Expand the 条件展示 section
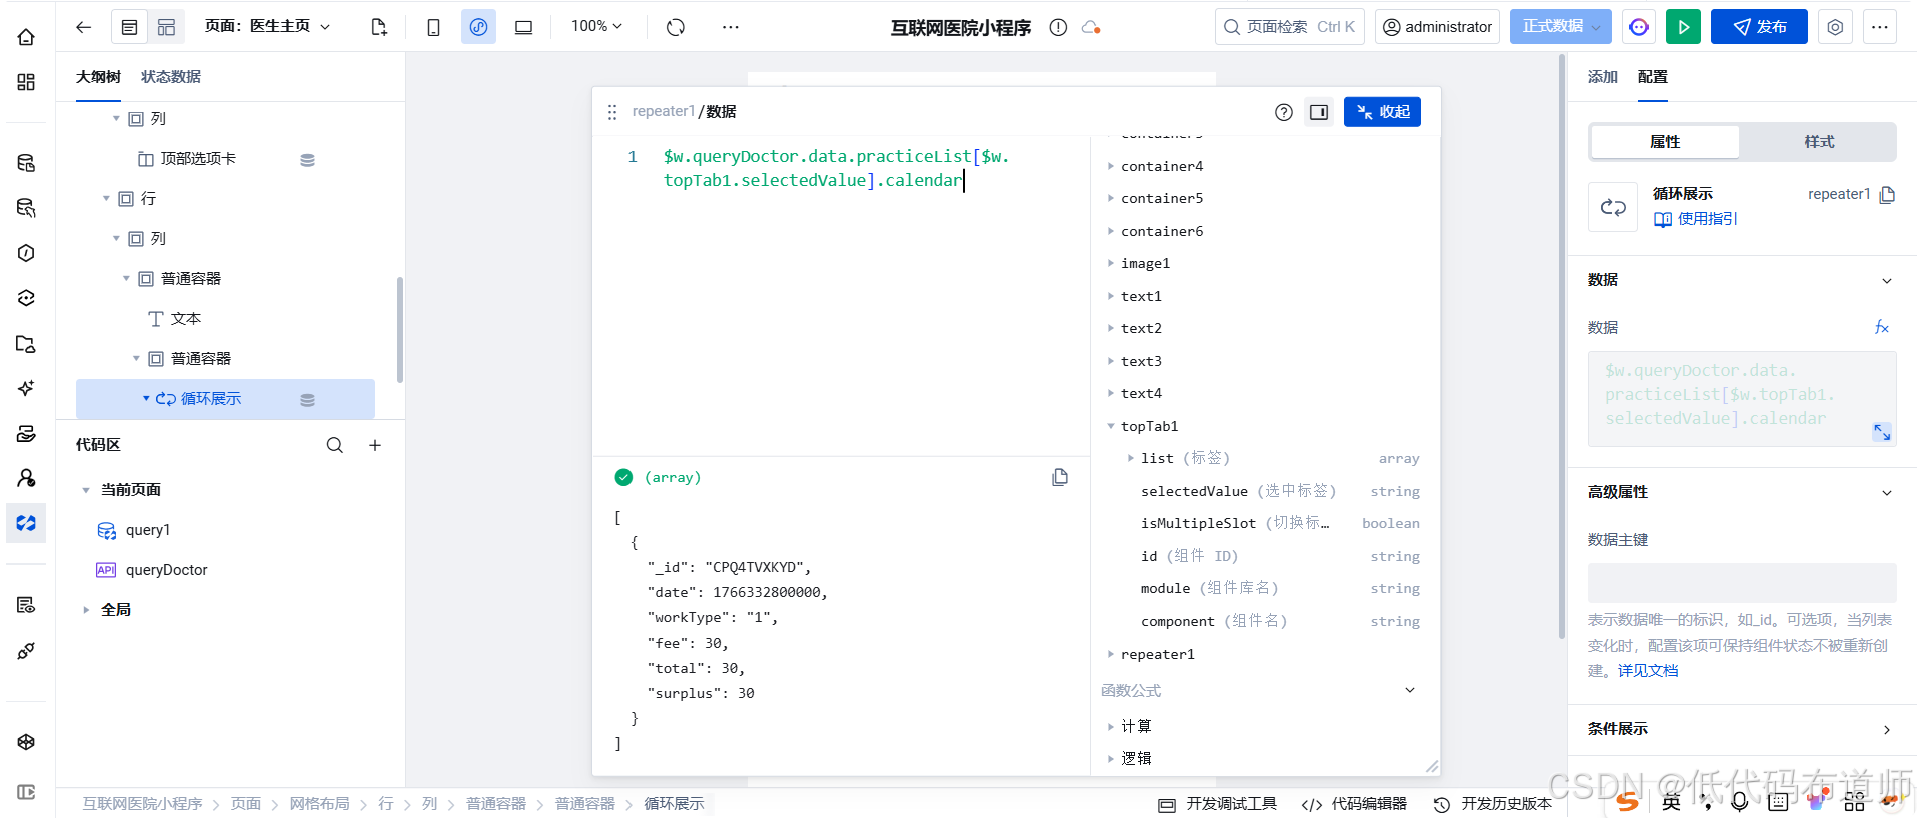Screen dimensions: 1917x818 click(1887, 730)
